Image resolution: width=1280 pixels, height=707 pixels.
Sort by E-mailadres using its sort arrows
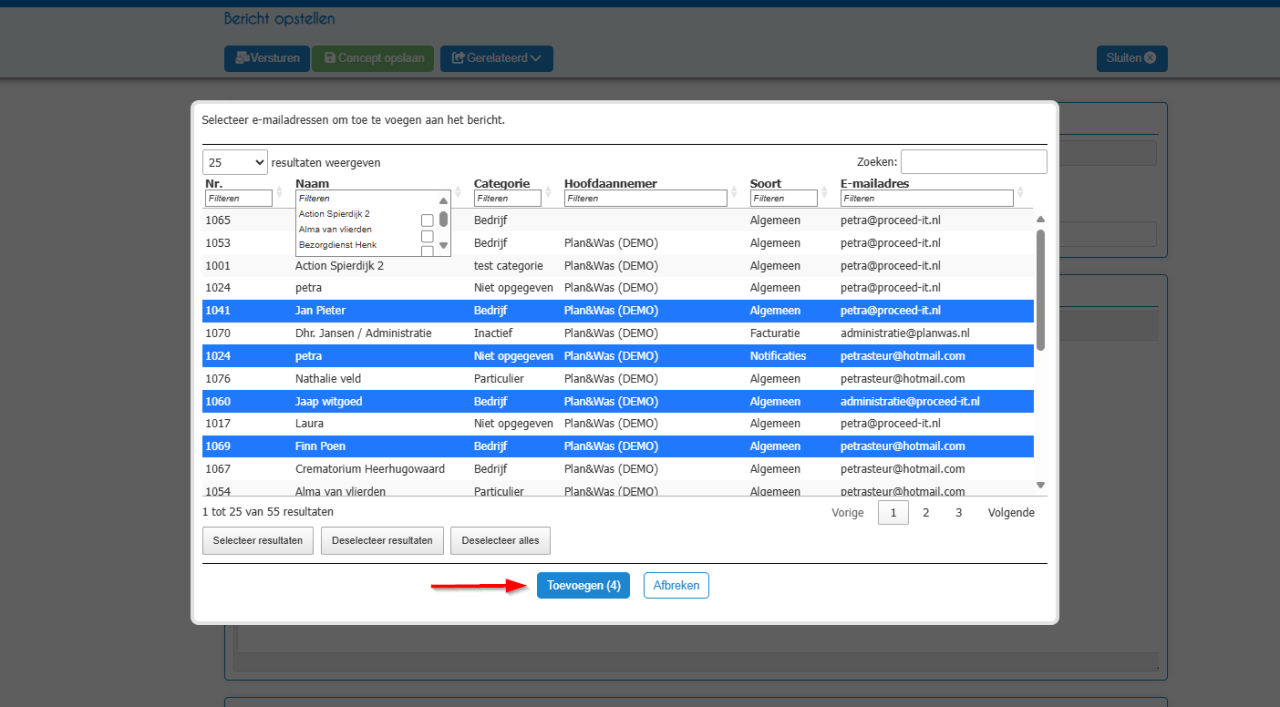[x=1021, y=192]
